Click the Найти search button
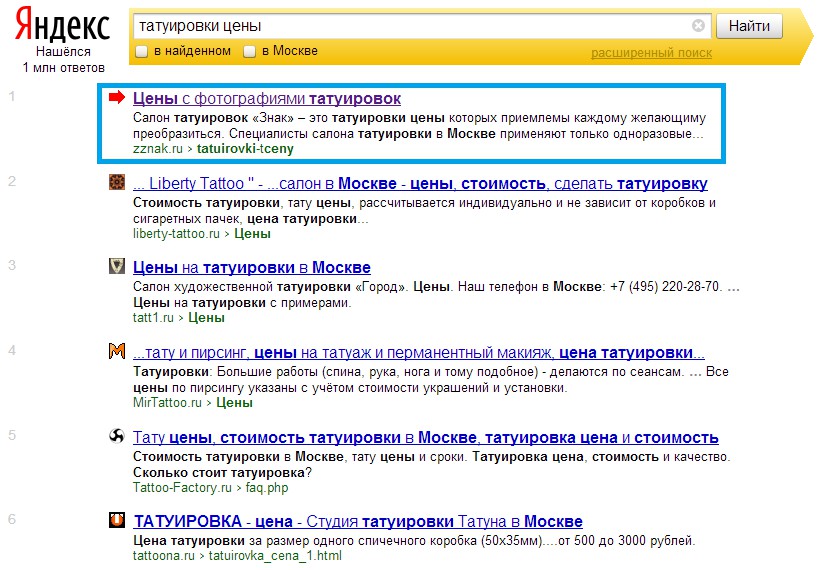Viewport: 818px width, 570px height. [x=749, y=26]
